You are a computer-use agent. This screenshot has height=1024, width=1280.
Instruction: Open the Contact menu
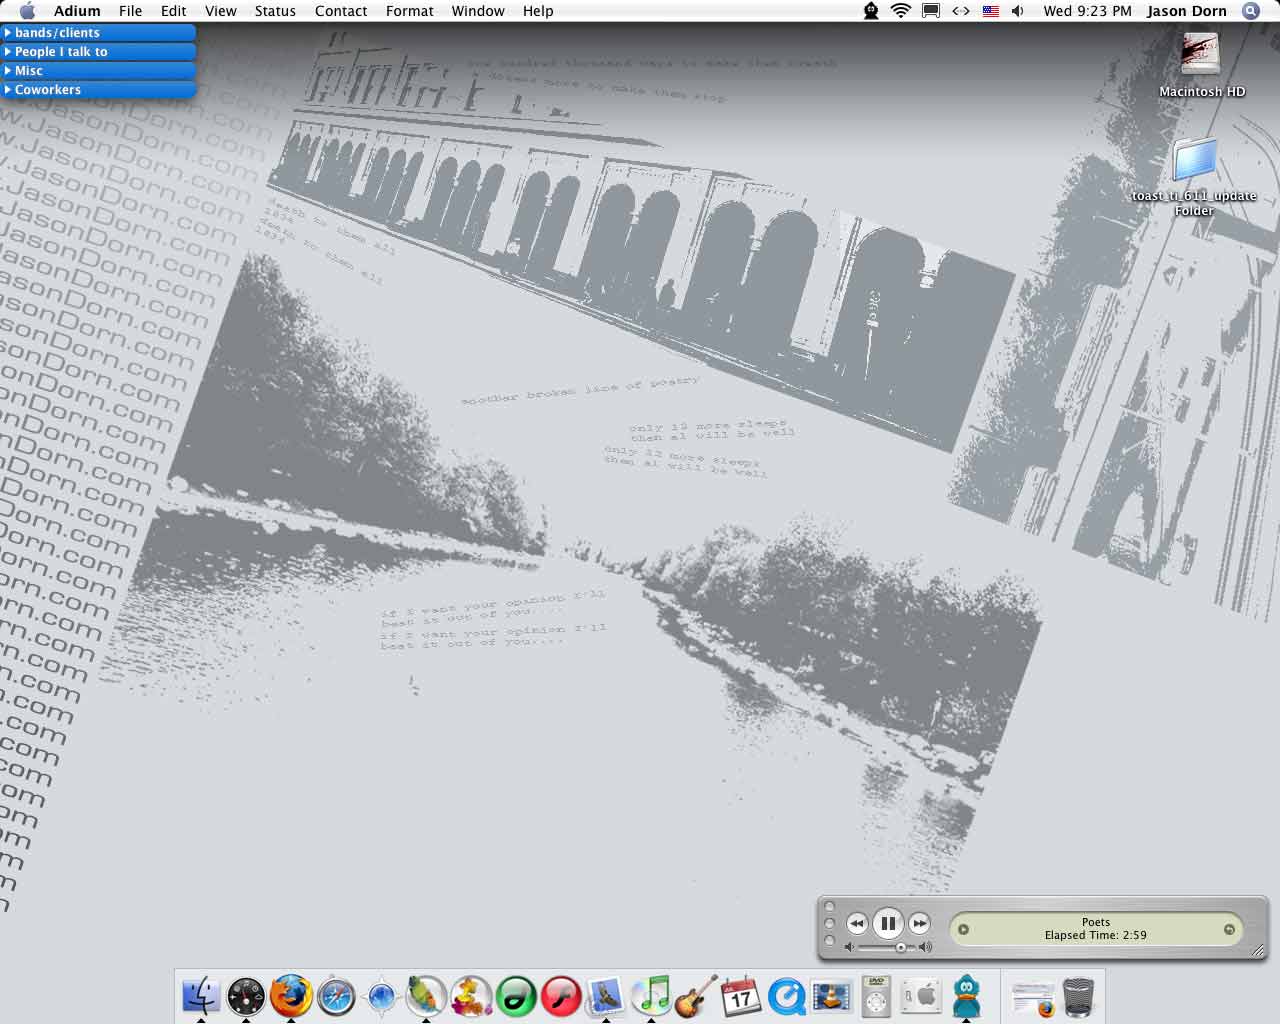pyautogui.click(x=341, y=11)
